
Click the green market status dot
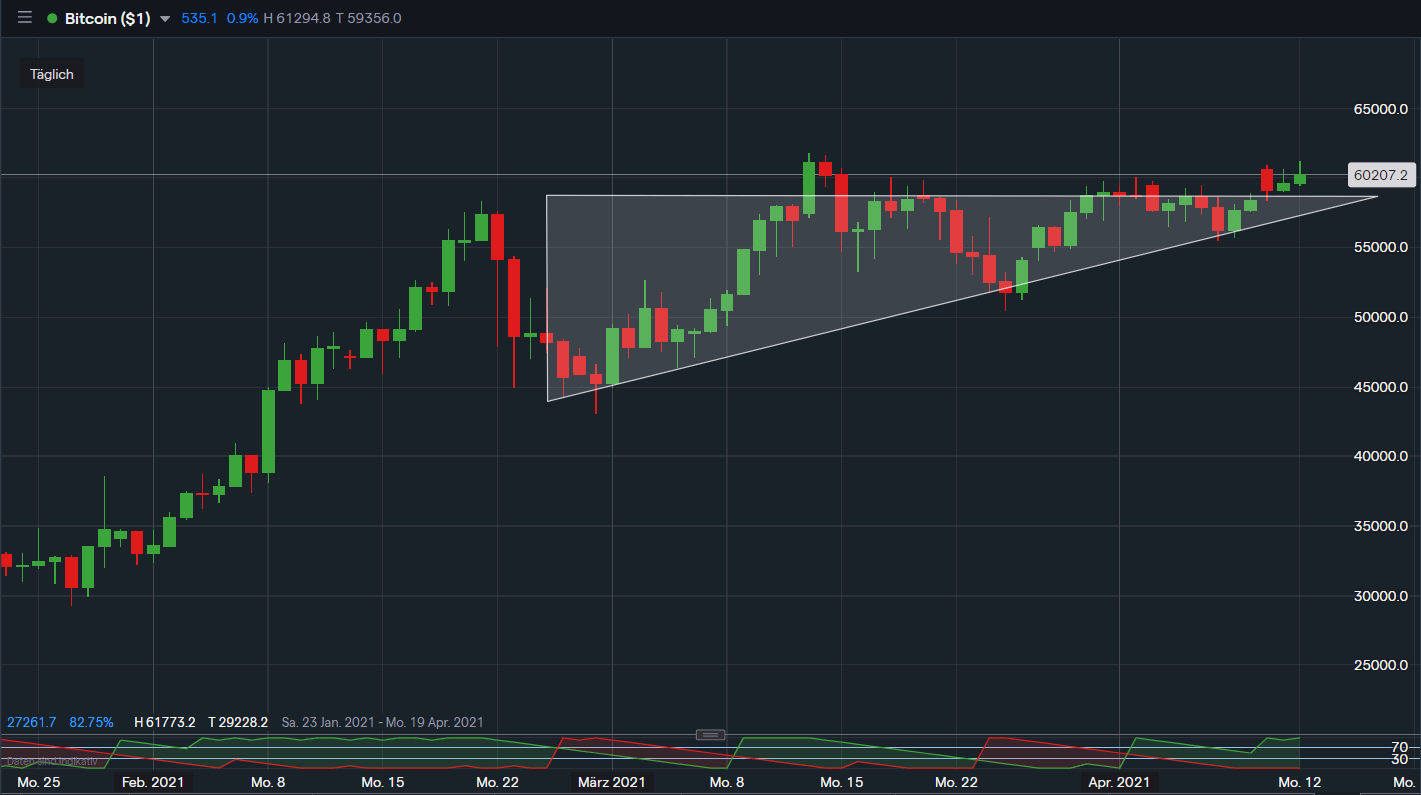click(52, 19)
